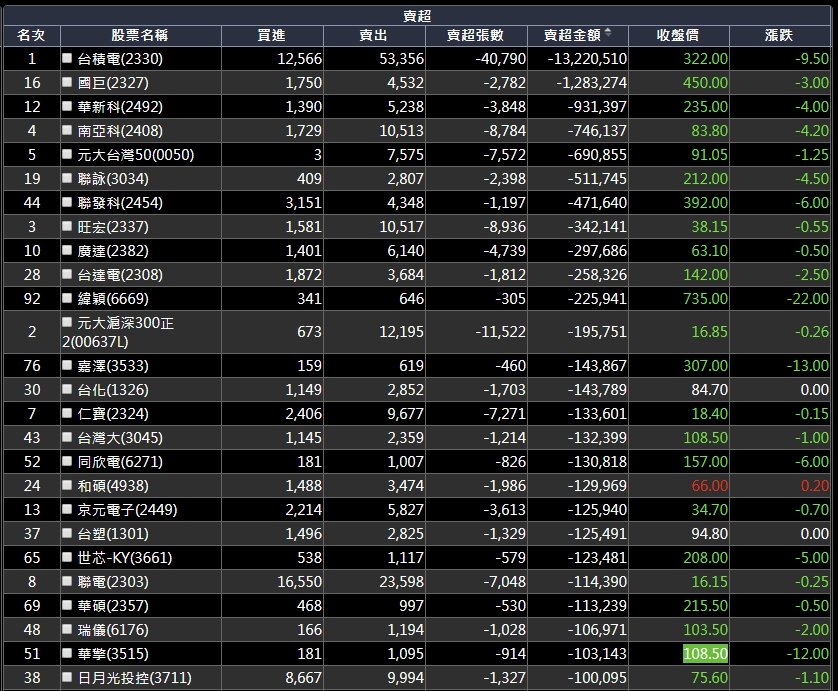
Task: Click 日月光投控 sell volume 9,994
Action: point(406,678)
